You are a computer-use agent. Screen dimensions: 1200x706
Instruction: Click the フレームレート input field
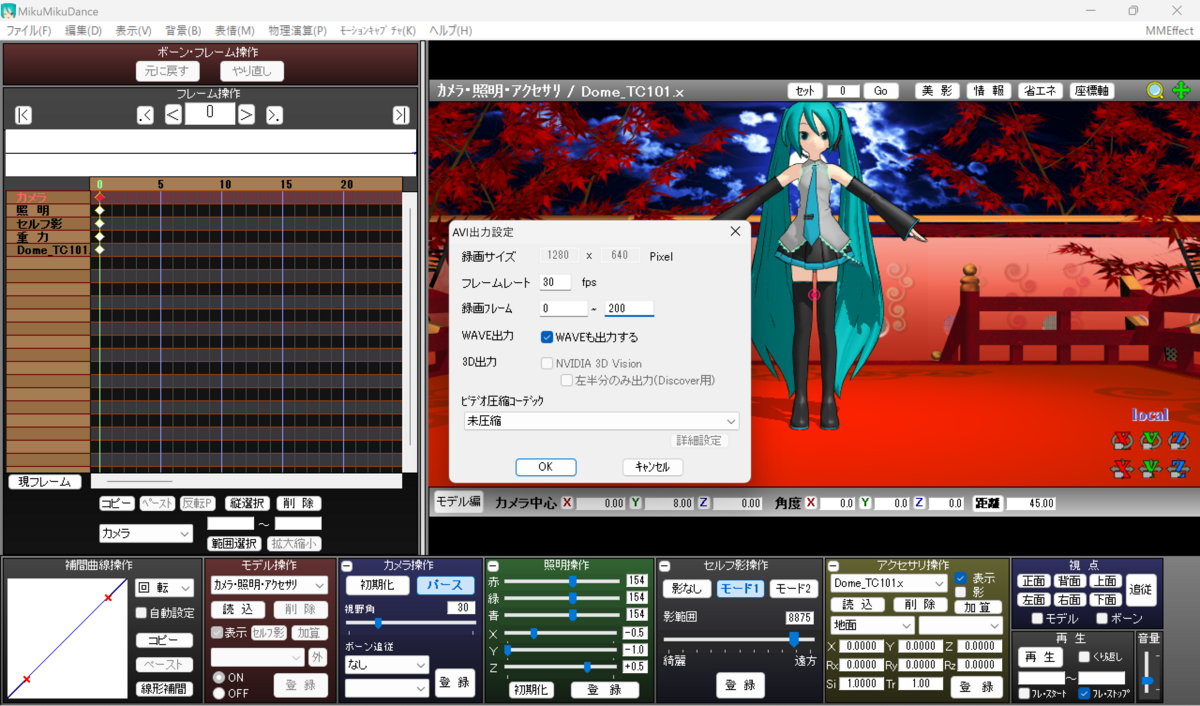[555, 283]
